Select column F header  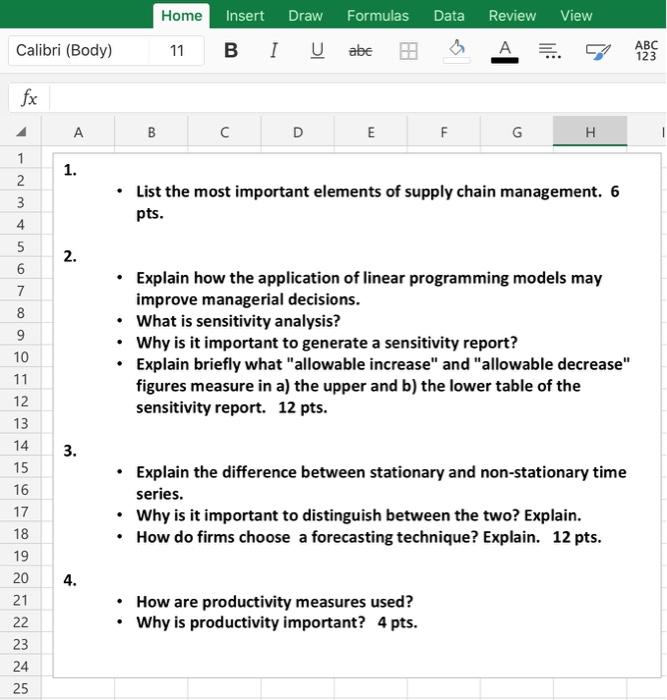[444, 132]
